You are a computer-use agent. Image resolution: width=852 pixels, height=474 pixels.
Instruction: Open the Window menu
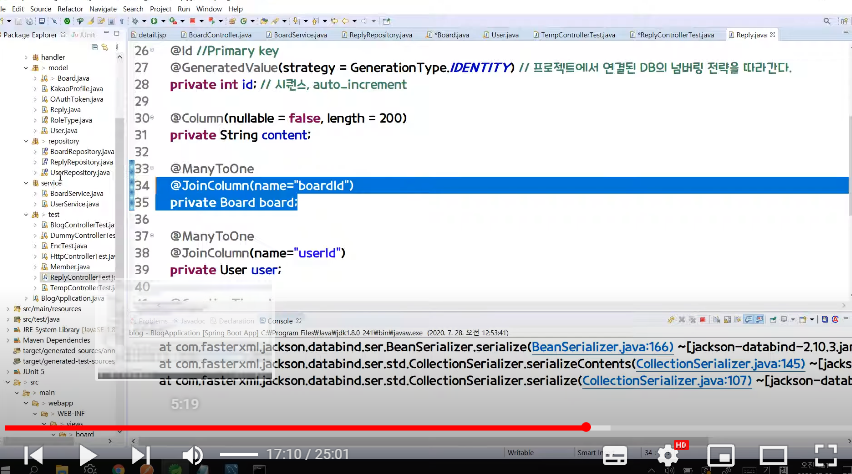[x=209, y=9]
